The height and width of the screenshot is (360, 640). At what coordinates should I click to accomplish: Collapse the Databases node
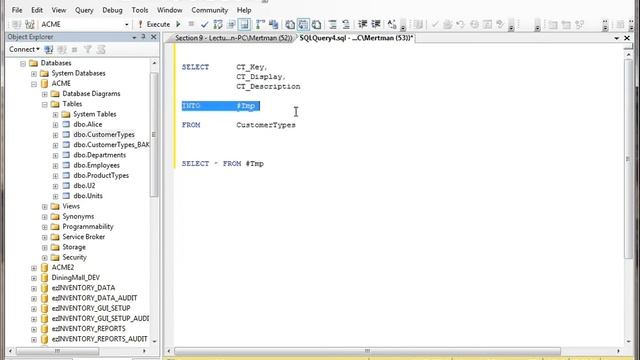point(23,63)
